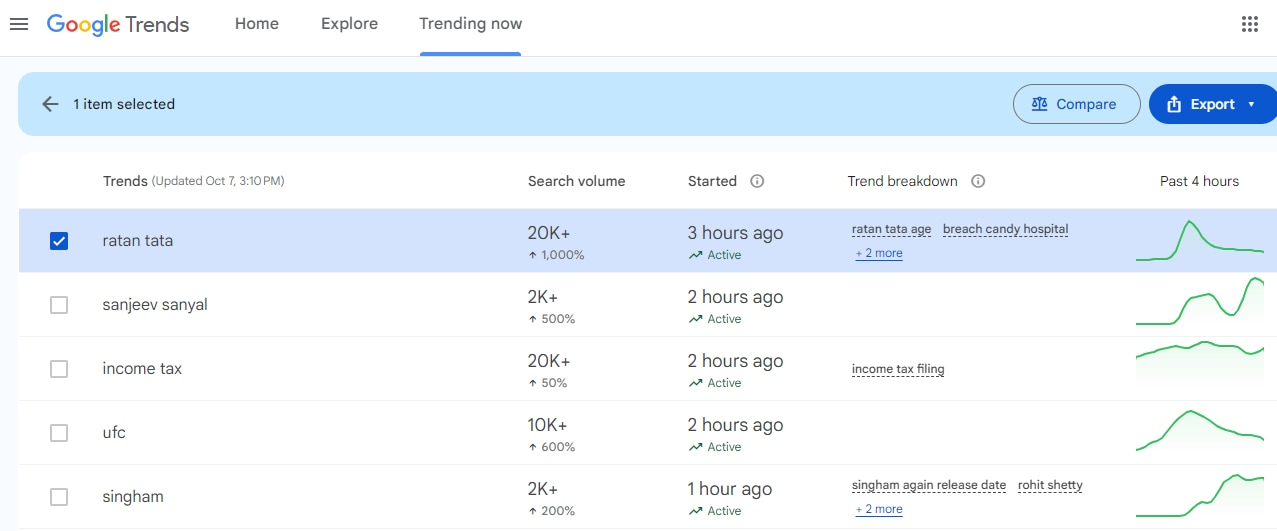Click the Compare button
This screenshot has height=531, width=1277.
pyautogui.click(x=1076, y=104)
